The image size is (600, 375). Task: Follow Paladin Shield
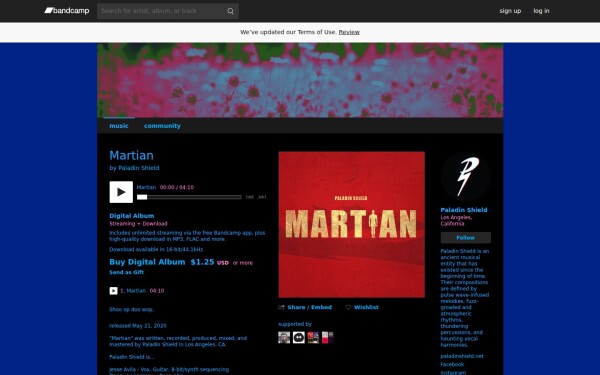(465, 238)
